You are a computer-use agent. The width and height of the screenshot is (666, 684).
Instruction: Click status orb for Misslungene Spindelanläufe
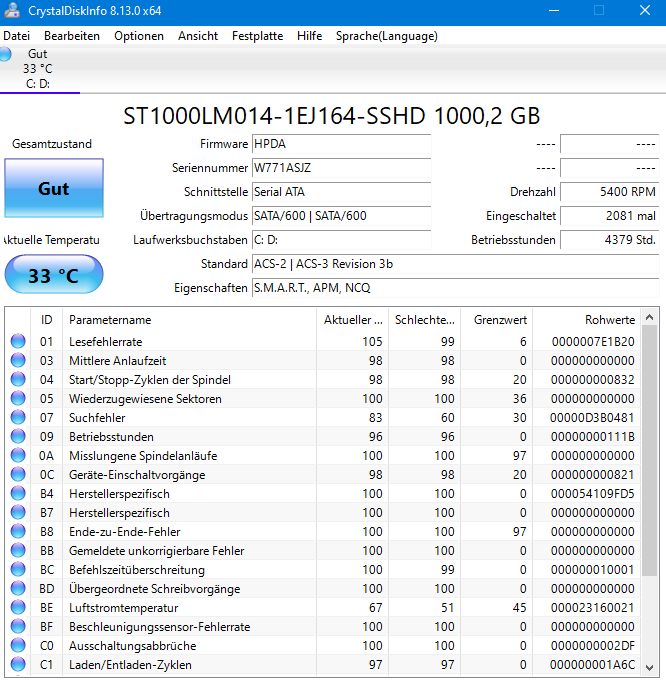click(18, 455)
